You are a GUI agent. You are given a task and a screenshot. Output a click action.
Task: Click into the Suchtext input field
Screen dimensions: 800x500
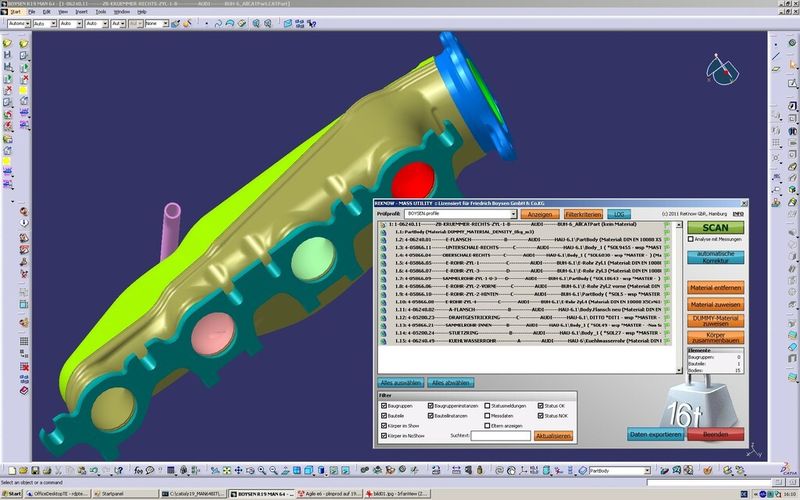pos(501,436)
